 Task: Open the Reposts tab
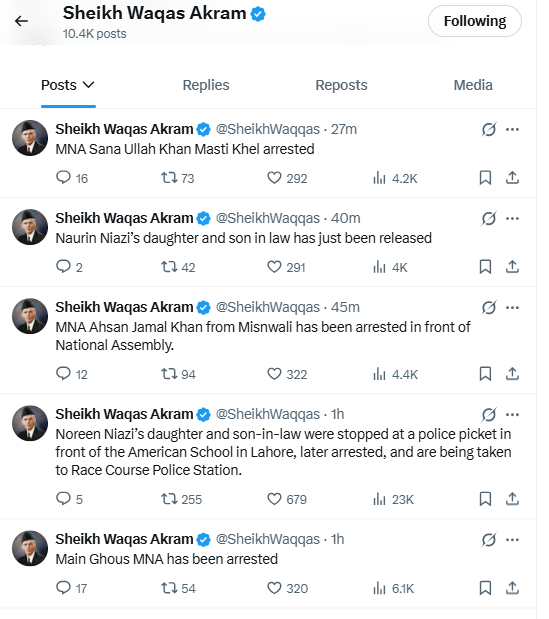(341, 85)
